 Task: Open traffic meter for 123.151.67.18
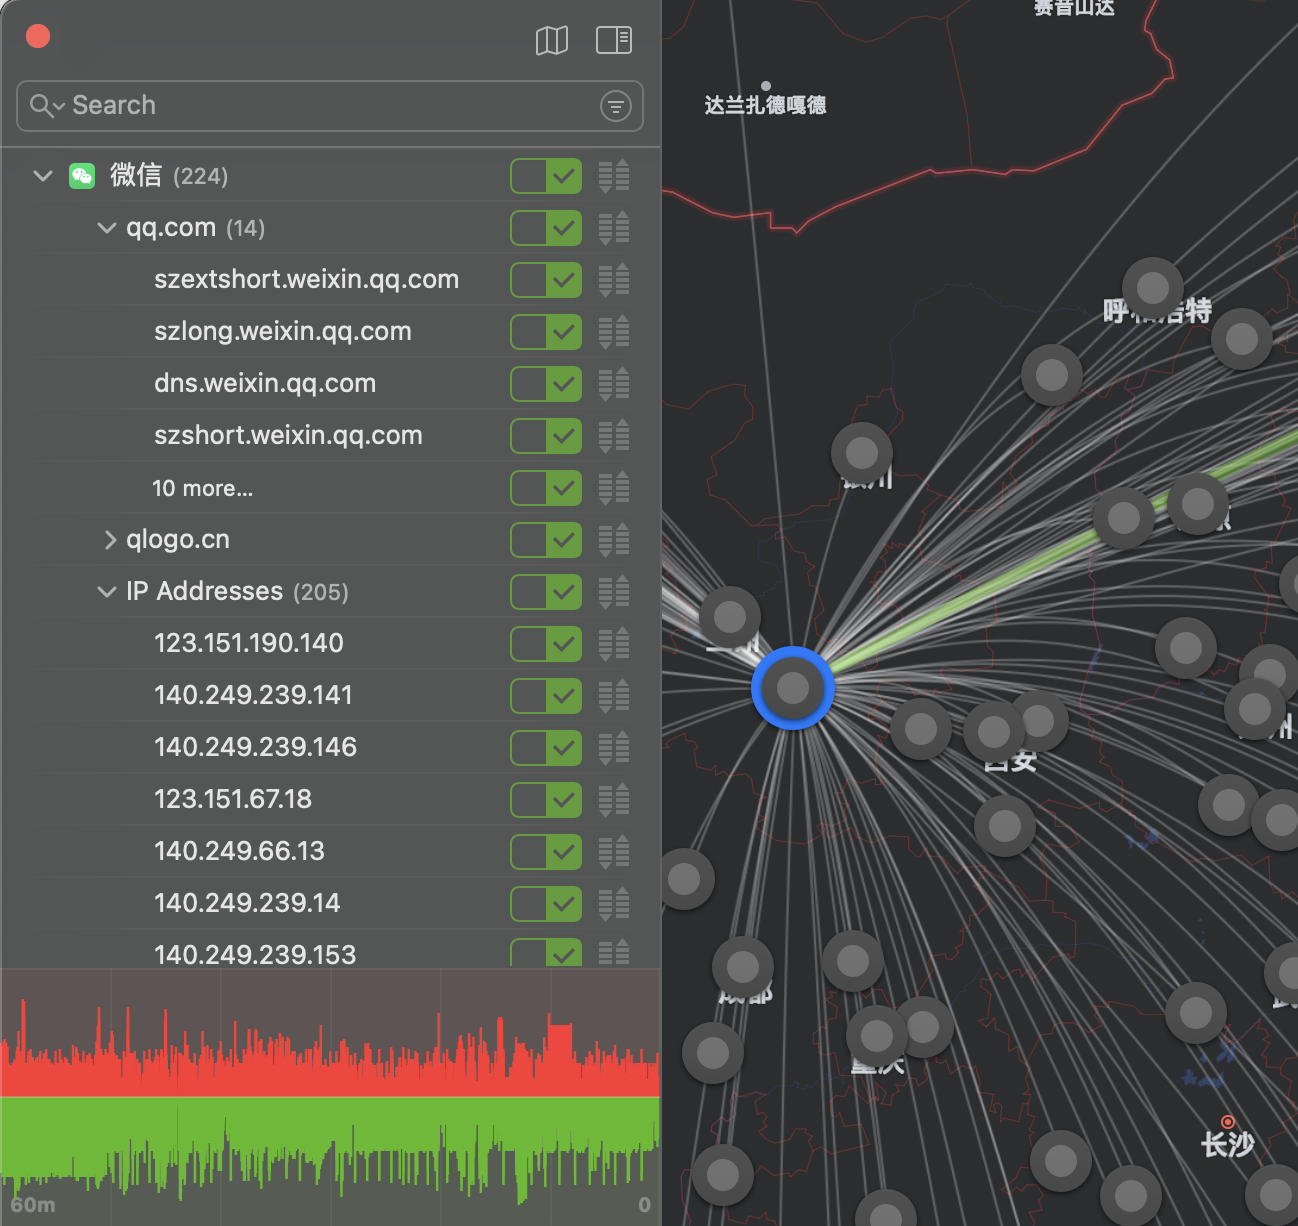[x=614, y=800]
